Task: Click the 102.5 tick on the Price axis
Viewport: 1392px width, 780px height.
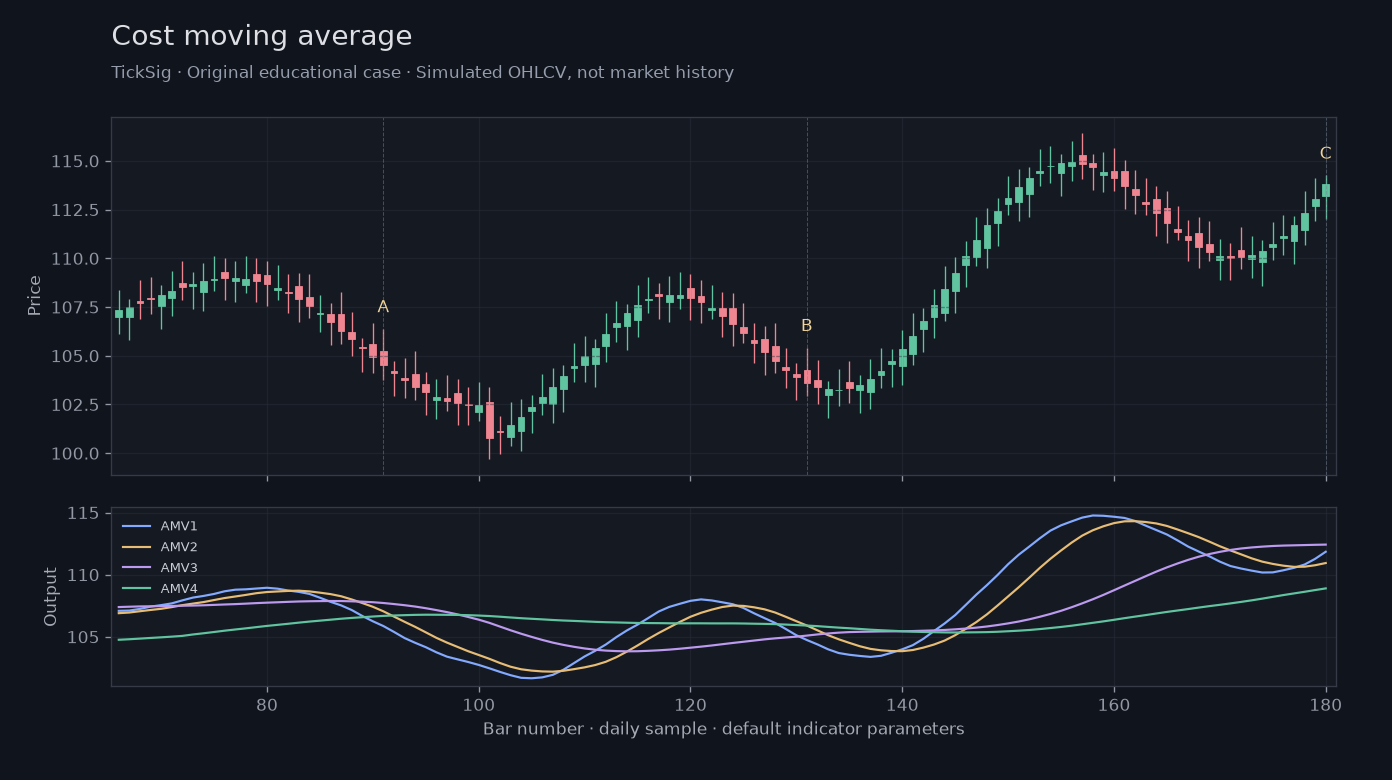Action: (76, 405)
